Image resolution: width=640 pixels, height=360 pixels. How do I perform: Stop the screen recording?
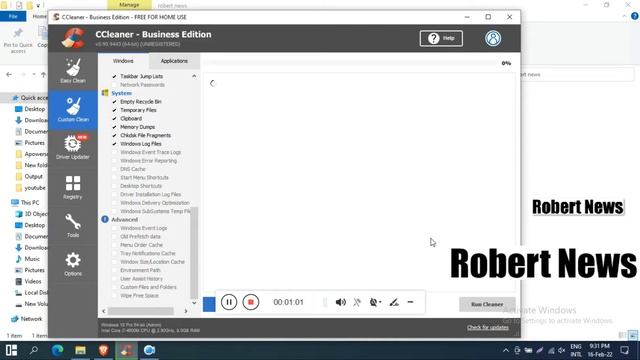tap(251, 302)
